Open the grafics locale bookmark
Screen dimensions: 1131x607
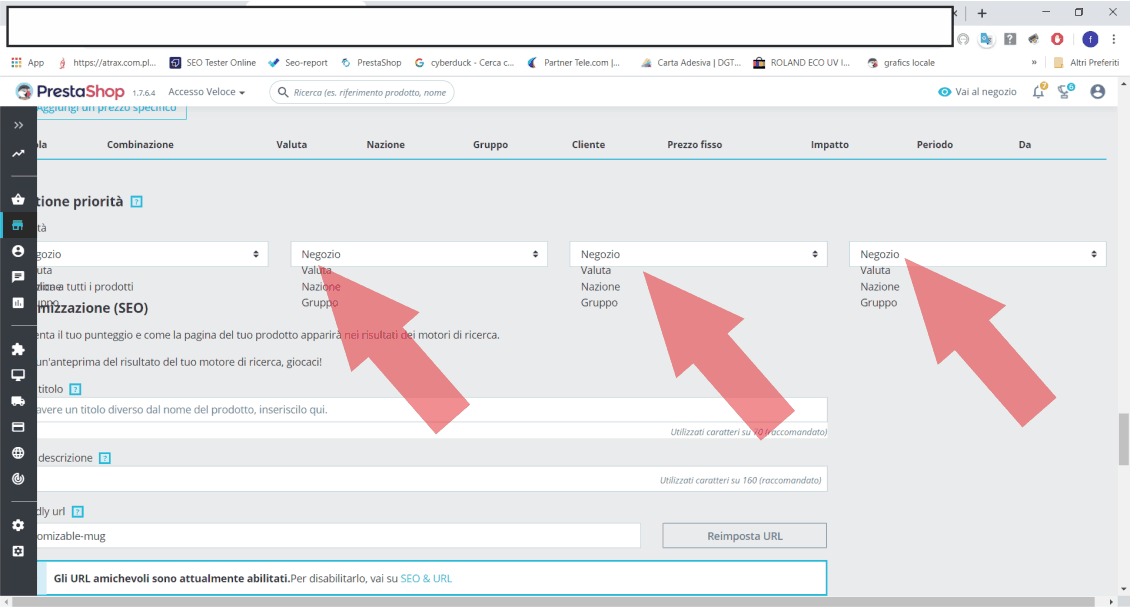(x=901, y=63)
